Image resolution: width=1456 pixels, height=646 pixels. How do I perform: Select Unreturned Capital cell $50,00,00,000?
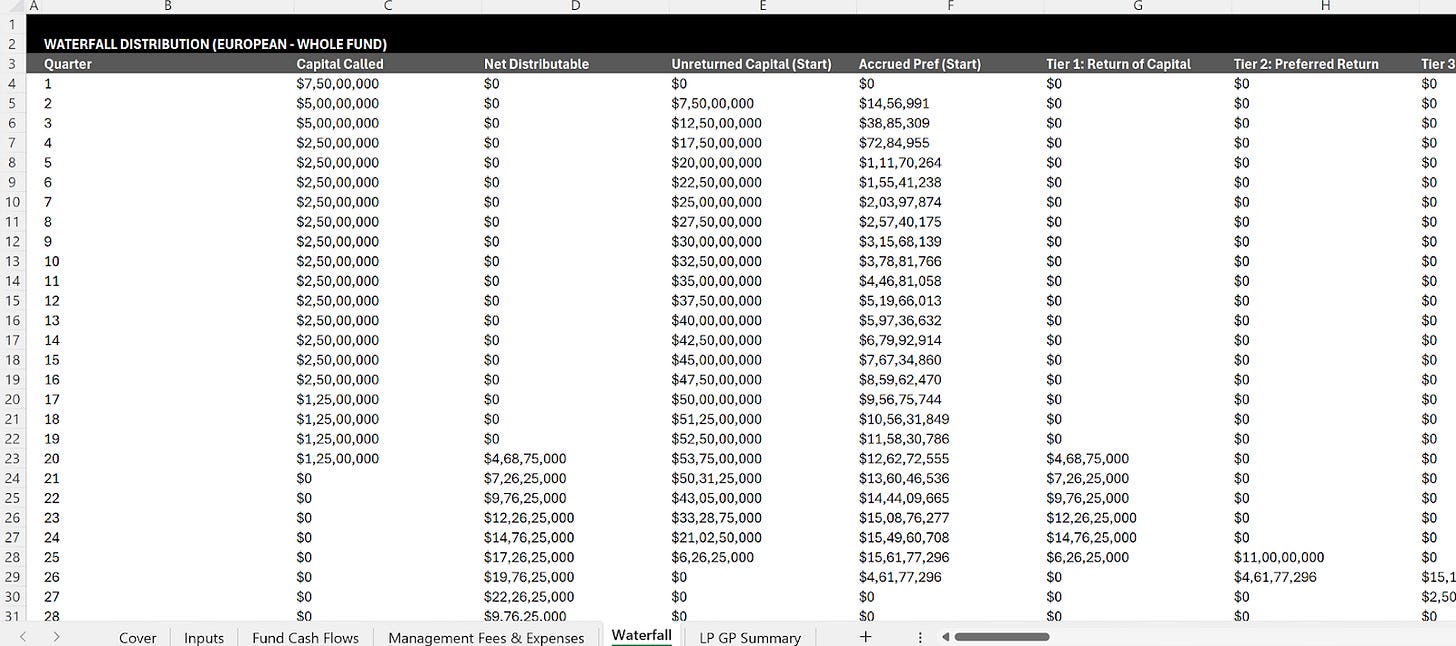click(x=716, y=399)
